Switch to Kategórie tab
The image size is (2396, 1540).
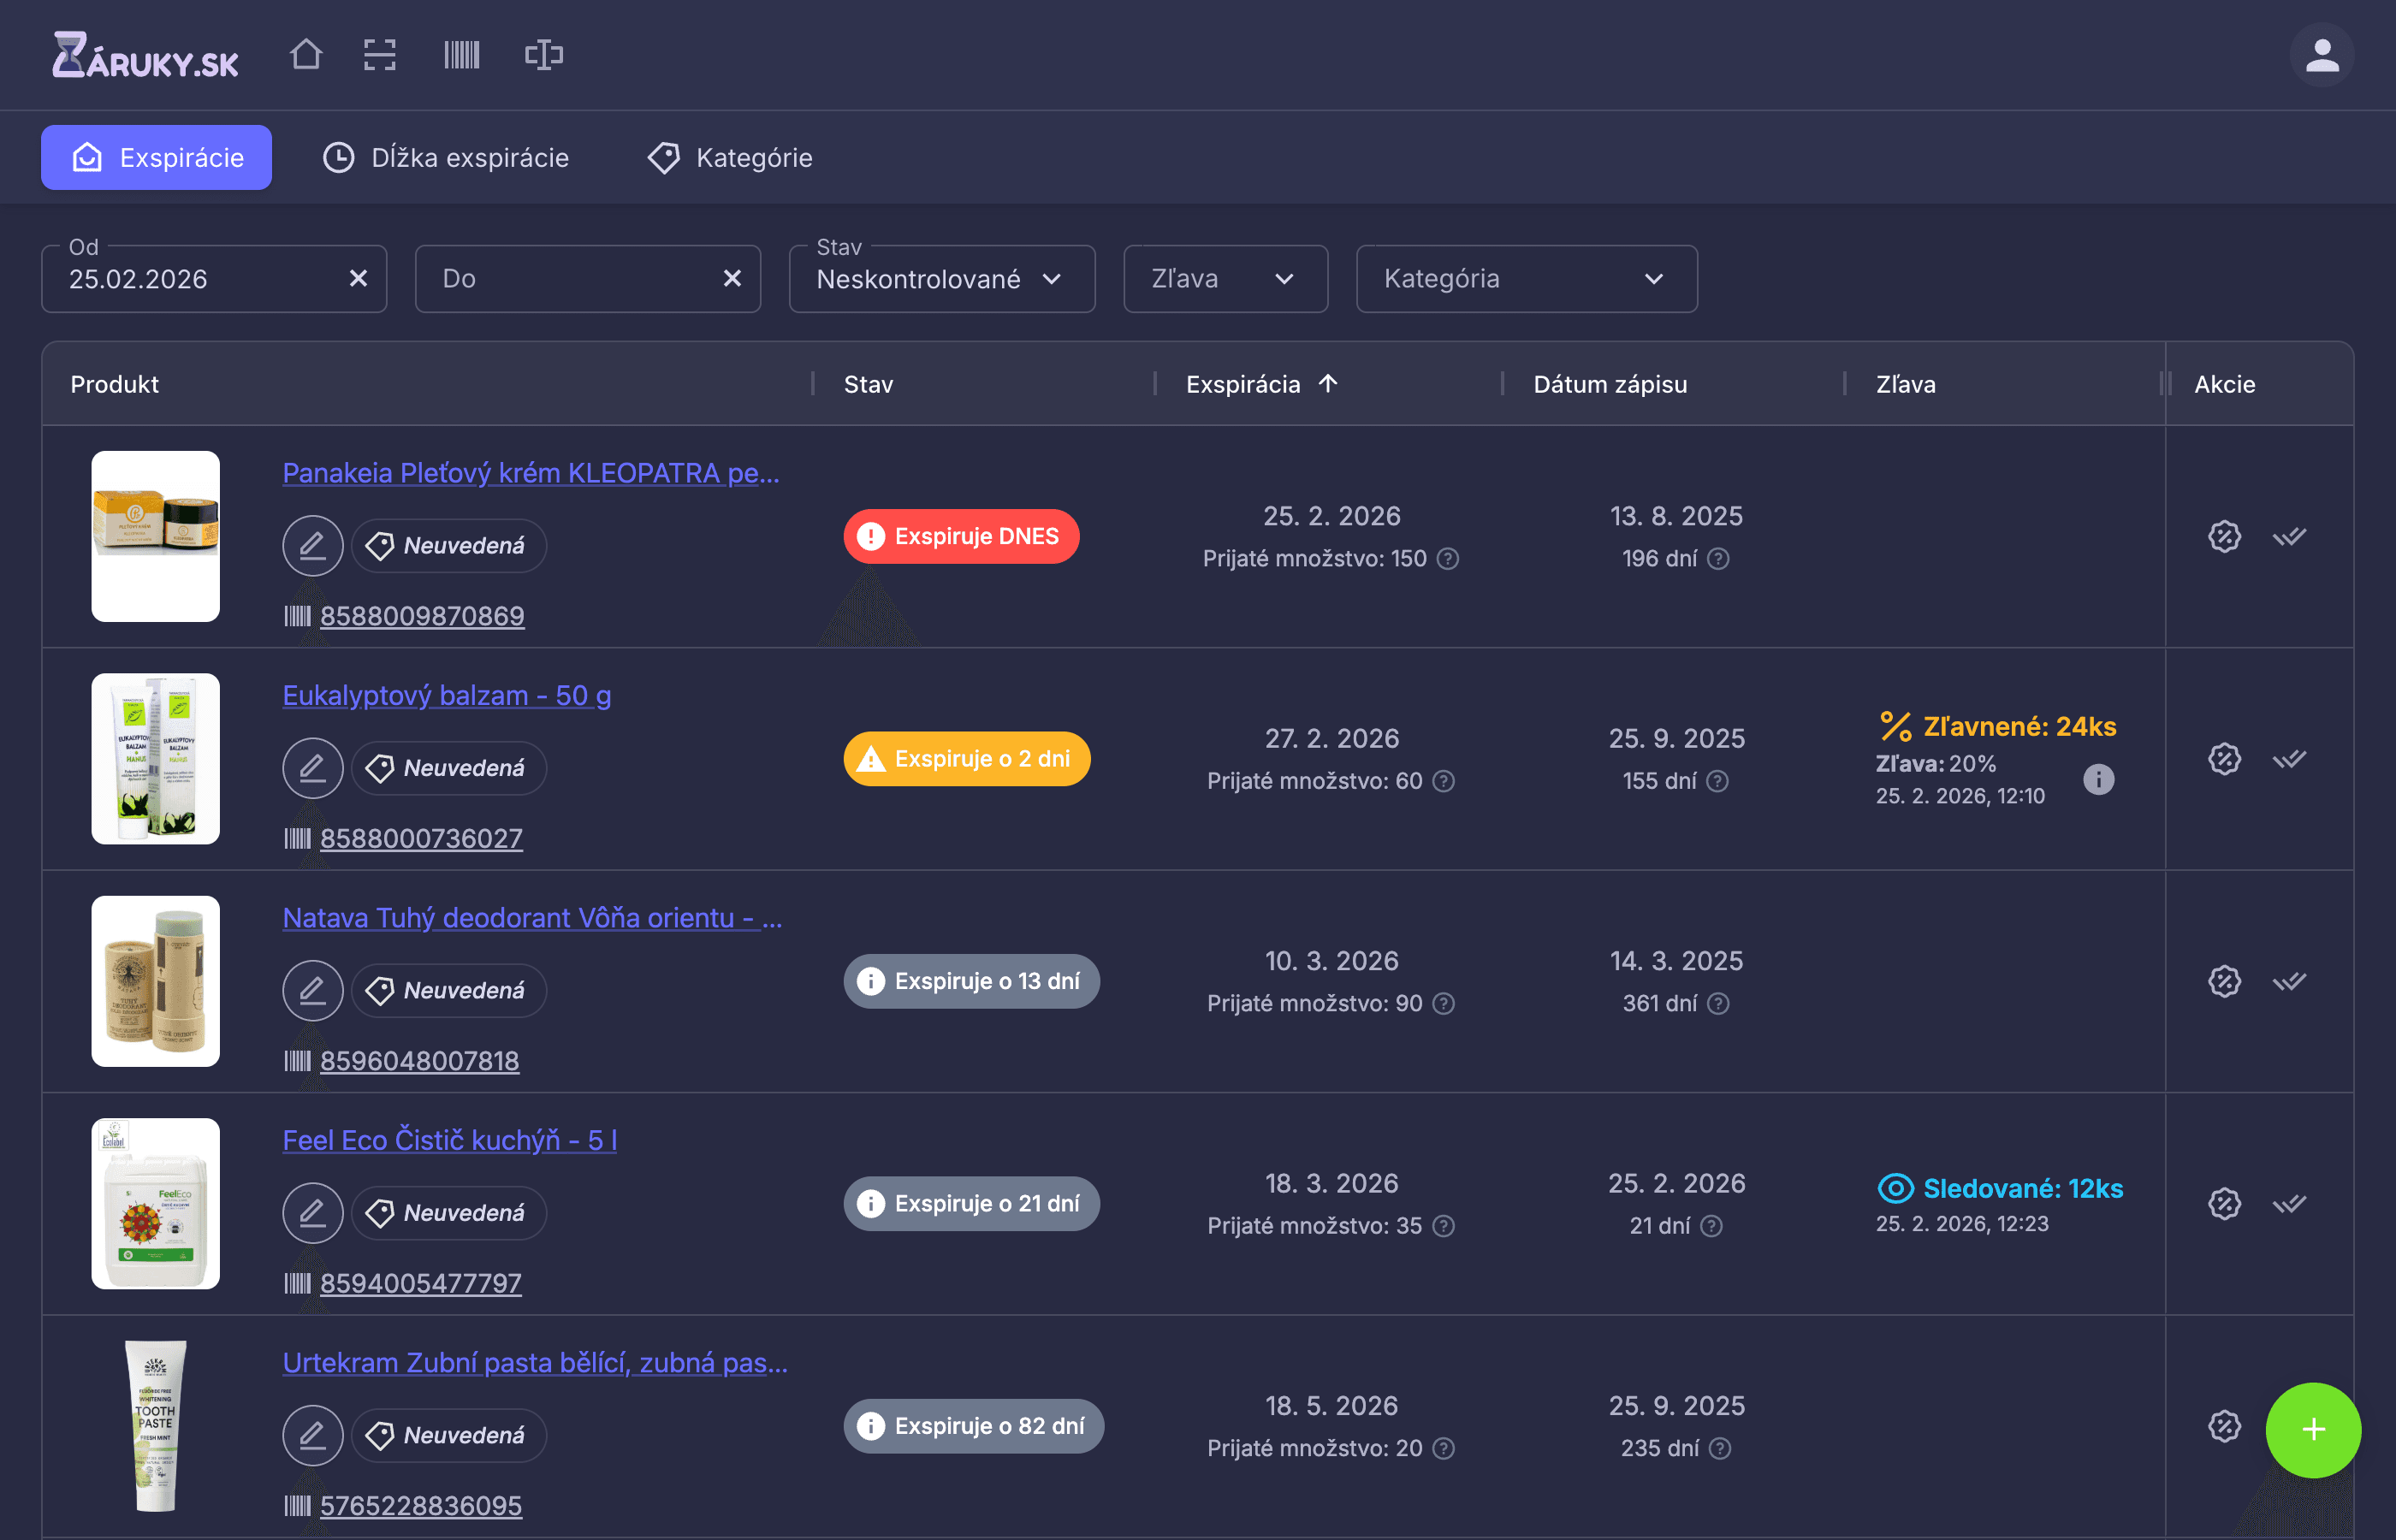(730, 158)
